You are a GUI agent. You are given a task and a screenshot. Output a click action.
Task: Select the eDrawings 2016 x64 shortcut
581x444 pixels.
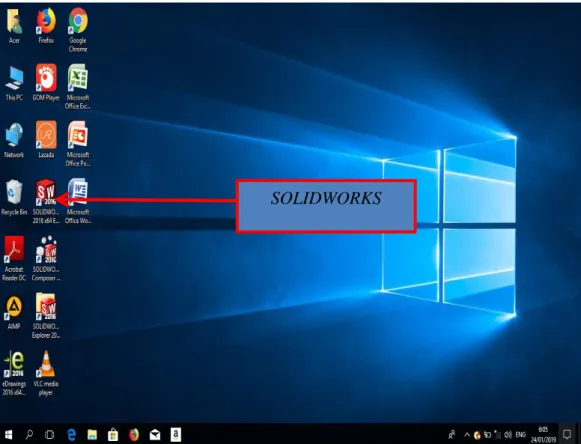14,374
